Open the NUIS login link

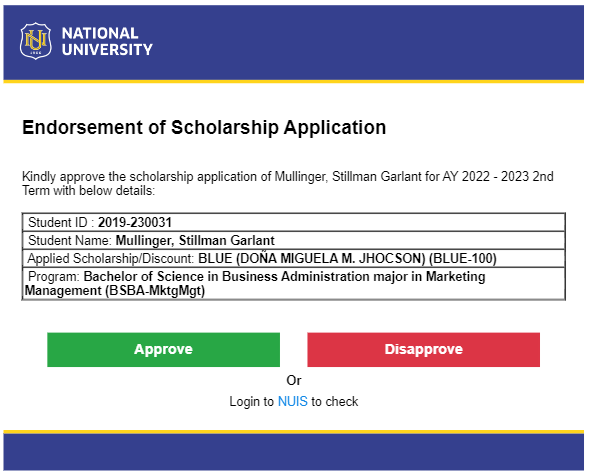pyautogui.click(x=293, y=401)
